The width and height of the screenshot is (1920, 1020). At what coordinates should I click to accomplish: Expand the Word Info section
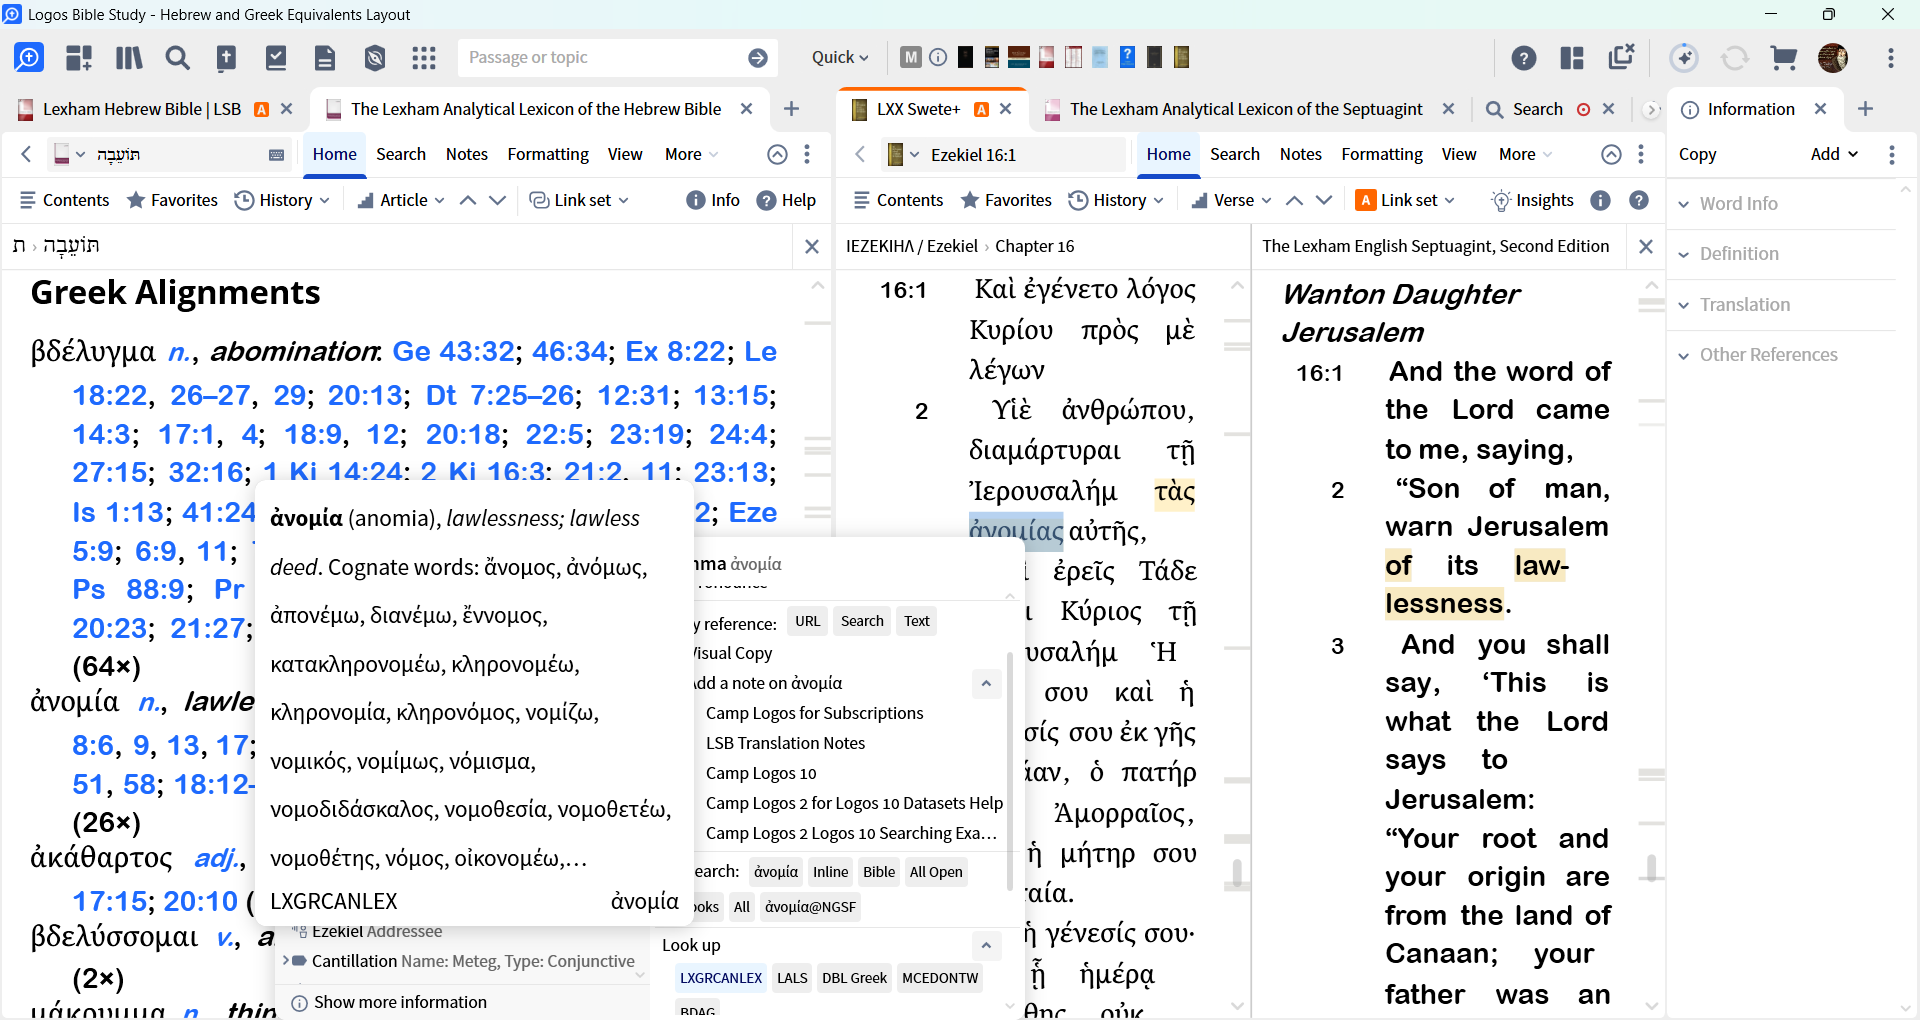click(x=1729, y=203)
